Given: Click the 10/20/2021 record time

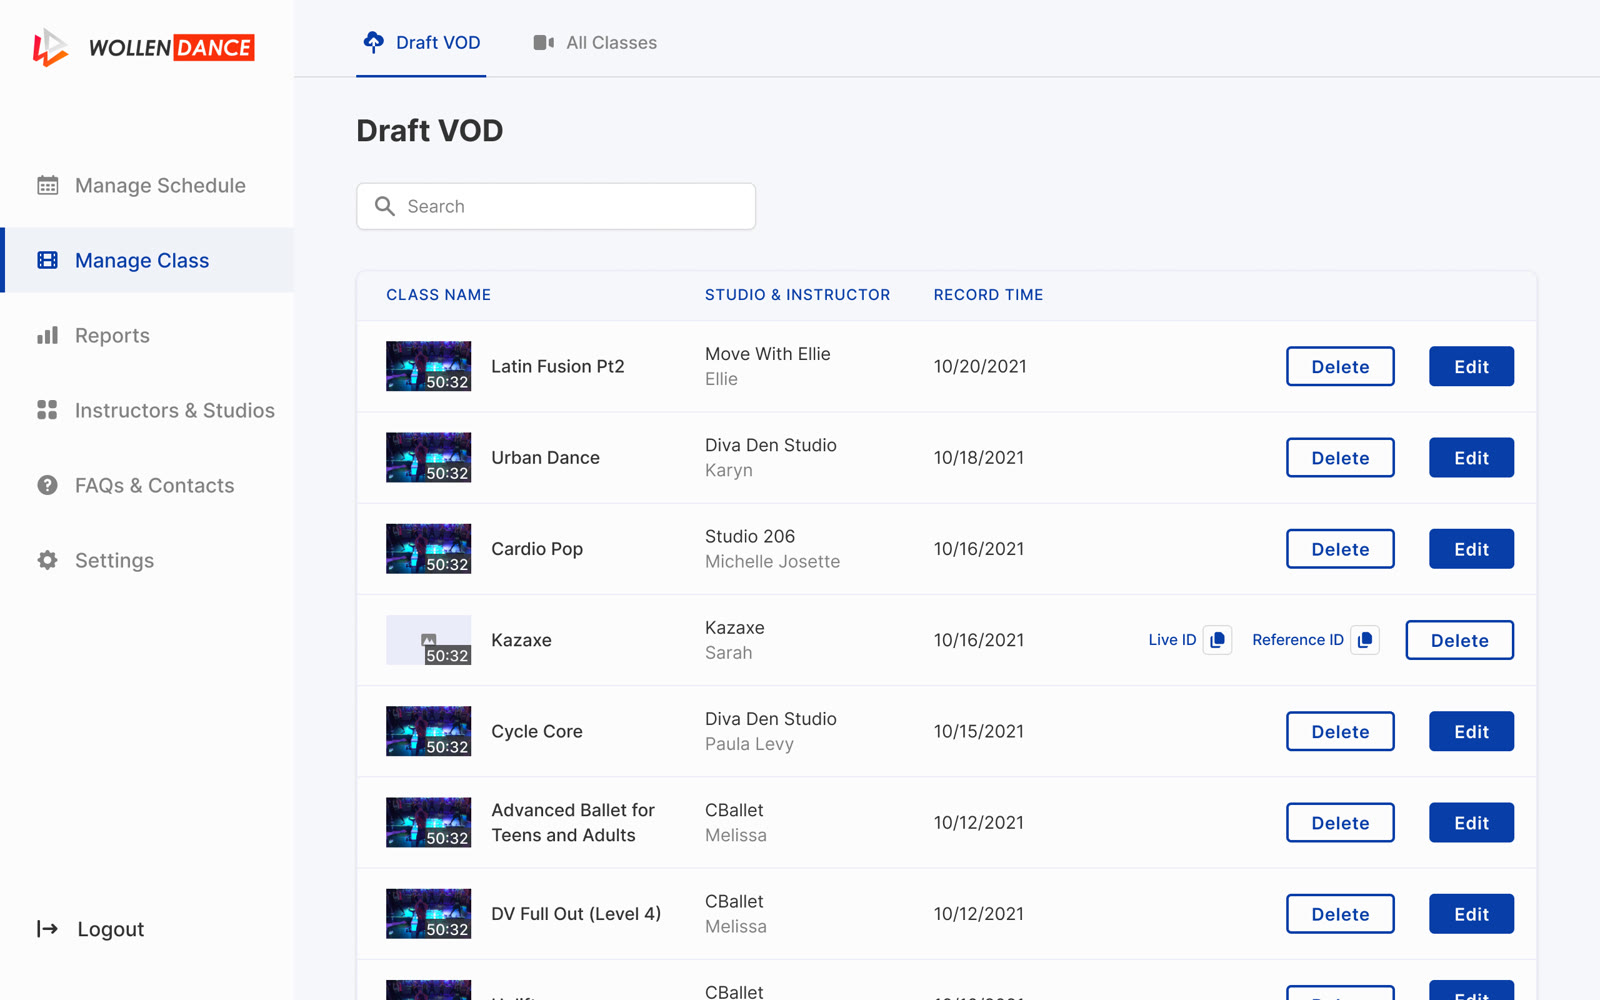Looking at the screenshot, I should click(x=980, y=366).
